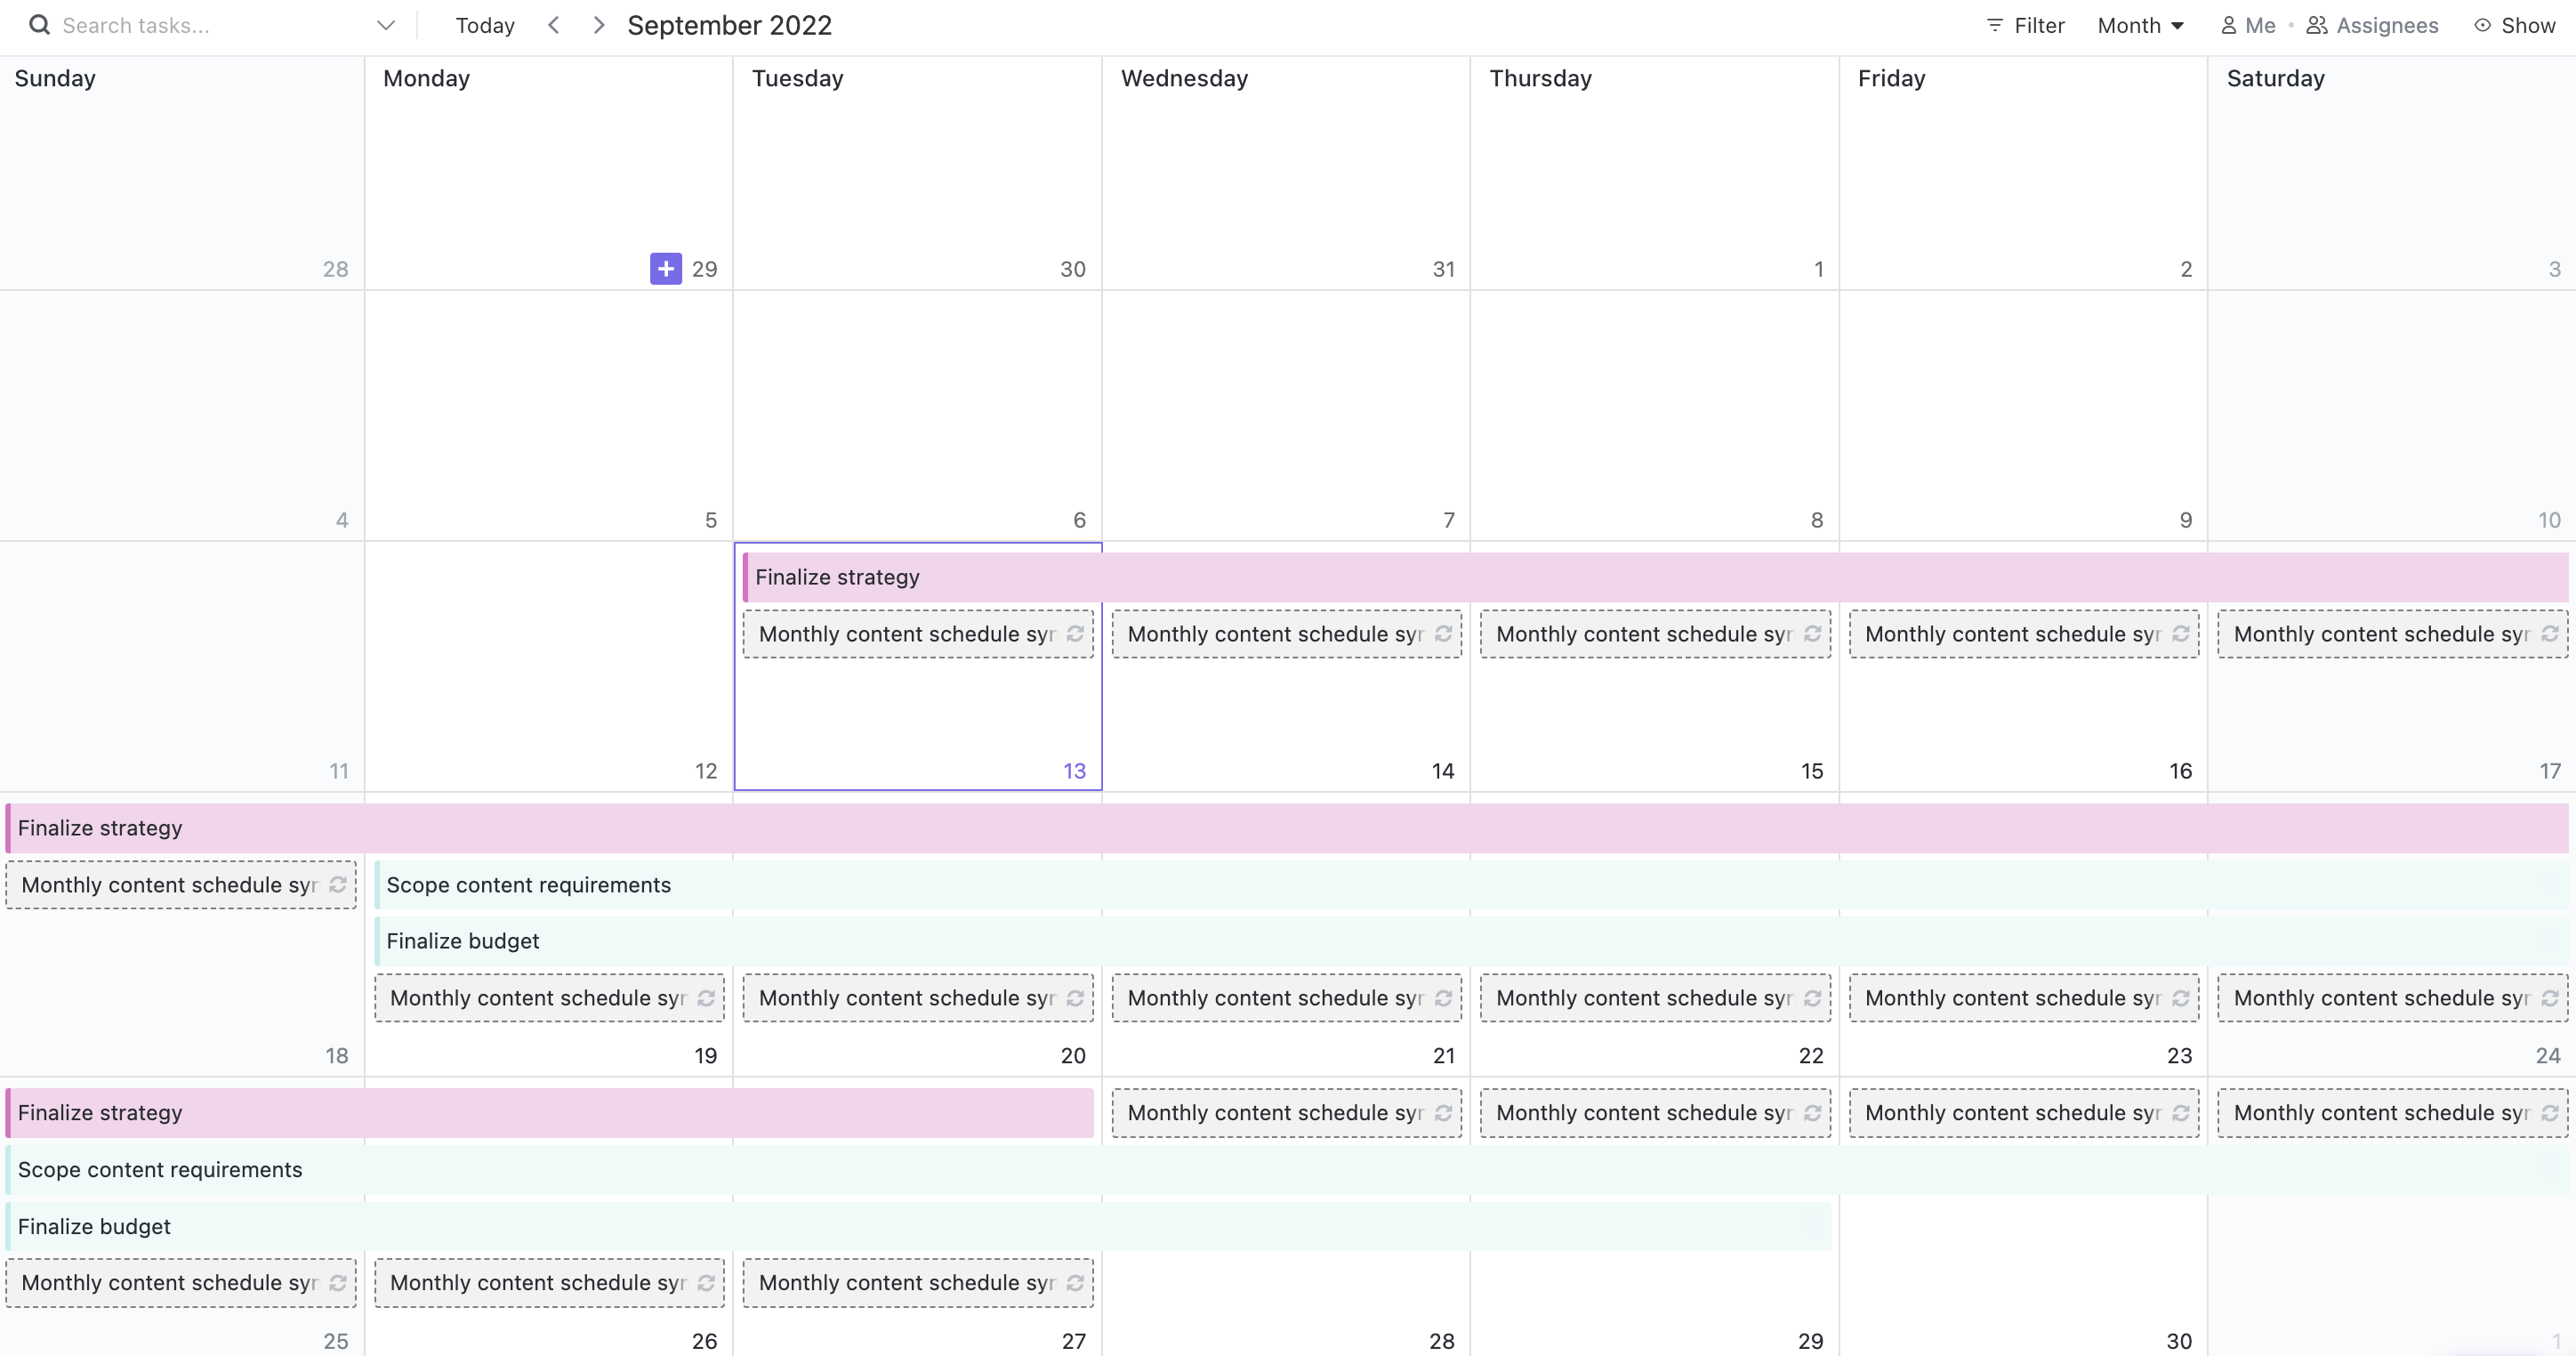Open the Finalize strategy task bar
This screenshot has height=1356, width=2576.
[x=838, y=576]
